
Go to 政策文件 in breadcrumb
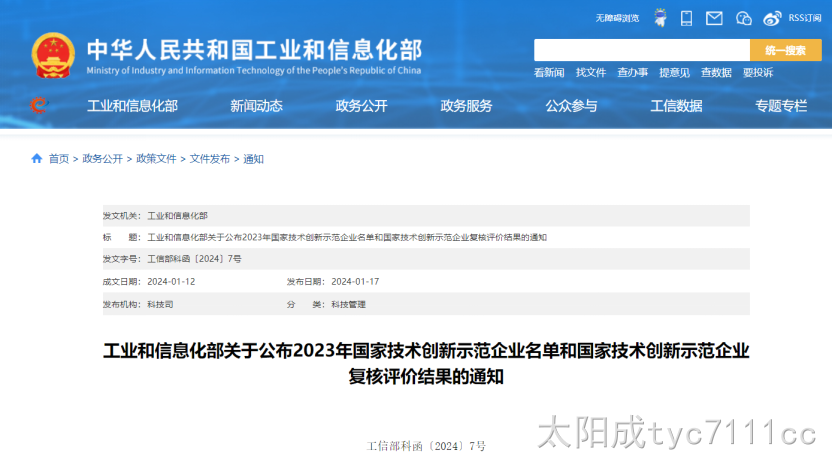(x=156, y=159)
